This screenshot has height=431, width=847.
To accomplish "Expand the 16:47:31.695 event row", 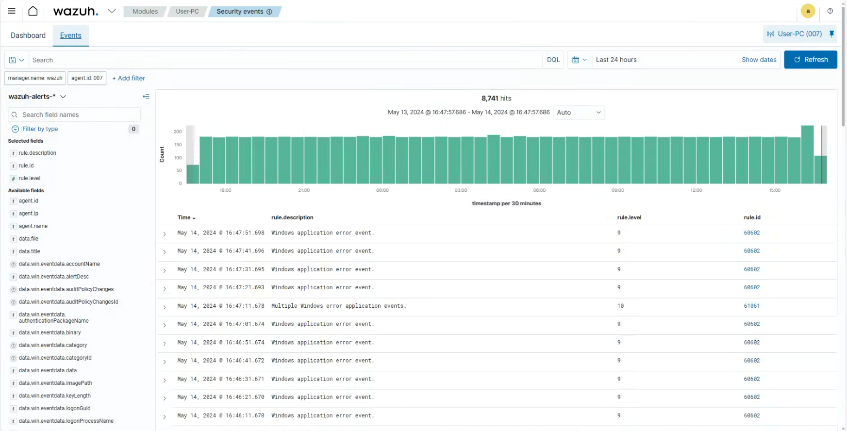I will coord(165,271).
